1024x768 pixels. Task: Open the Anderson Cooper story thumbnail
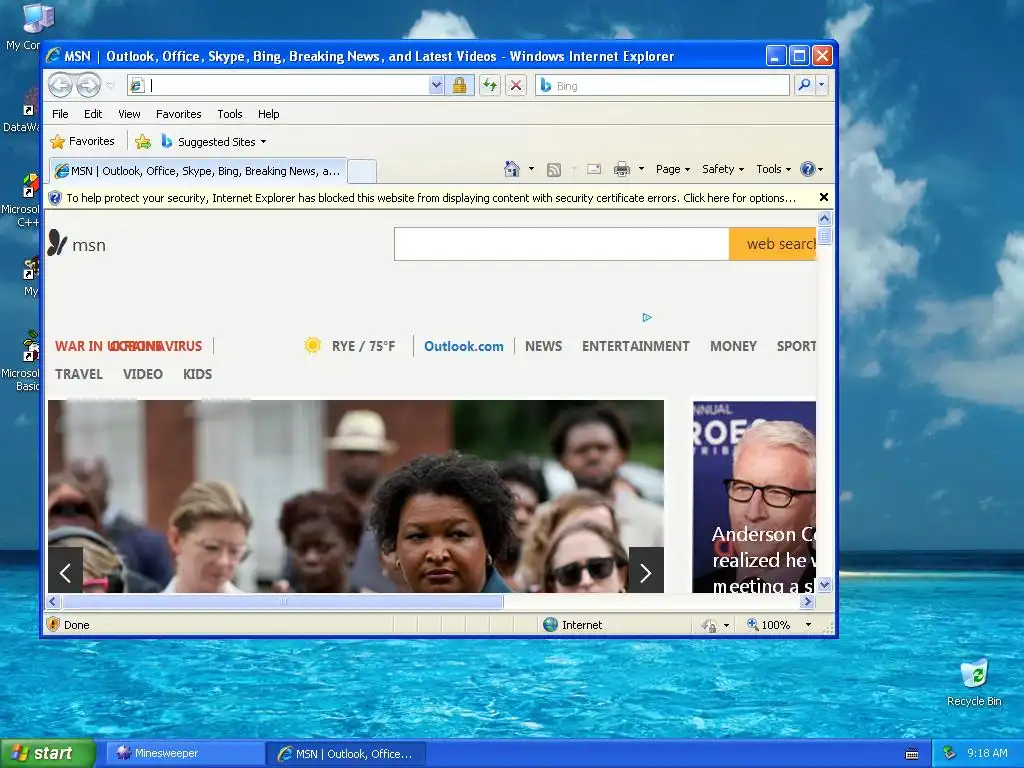pos(754,497)
